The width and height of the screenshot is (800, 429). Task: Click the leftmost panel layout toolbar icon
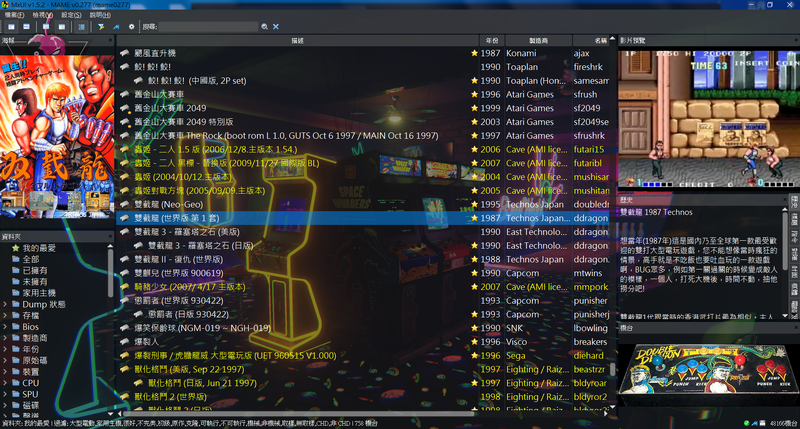pyautogui.click(x=11, y=27)
